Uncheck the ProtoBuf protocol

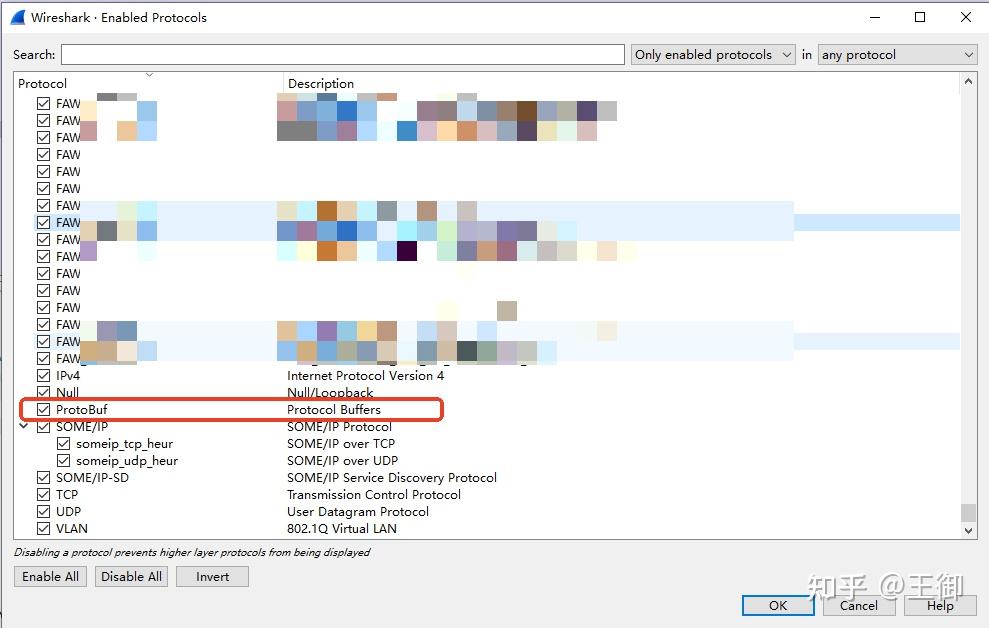(x=43, y=409)
